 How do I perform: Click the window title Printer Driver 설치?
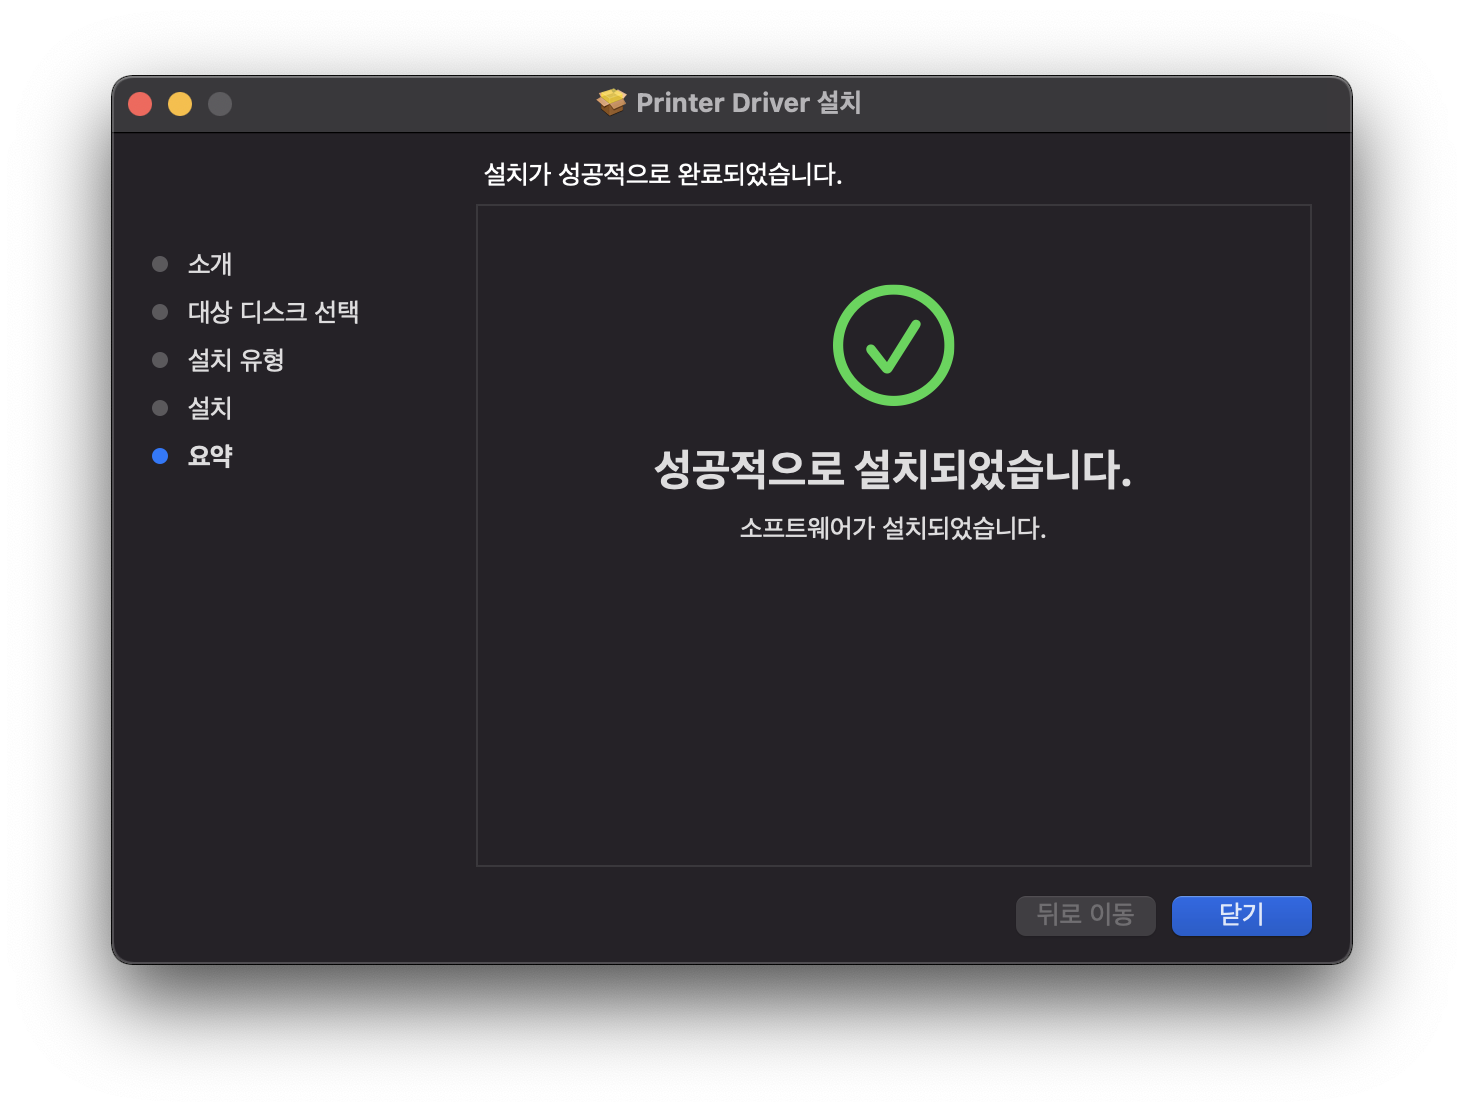(749, 102)
